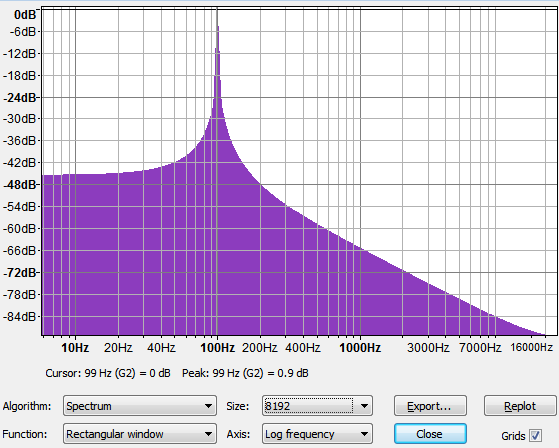Click the 200Hz axis label
The width and height of the screenshot is (559, 448).
pos(260,347)
